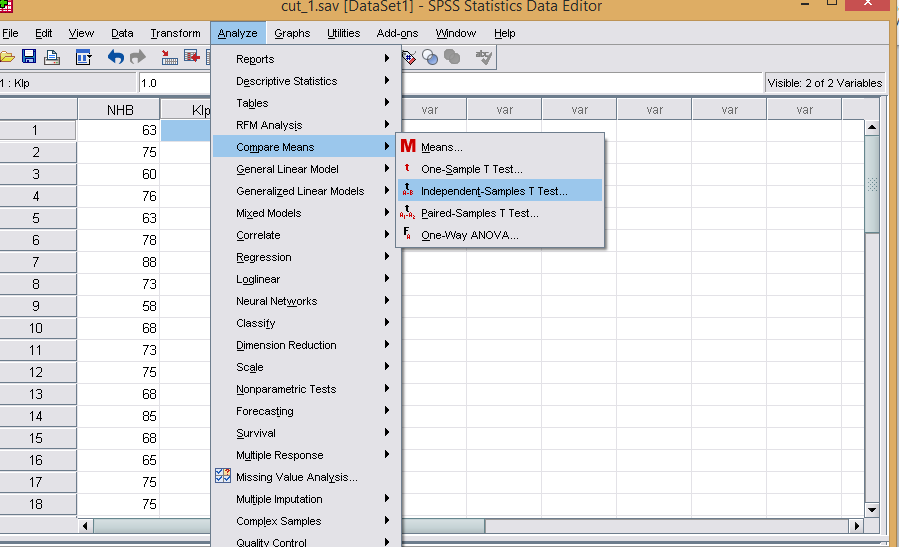Expand the Descriptive Statistics submenu arrow
Image resolution: width=899 pixels, height=547 pixels.
click(x=387, y=80)
